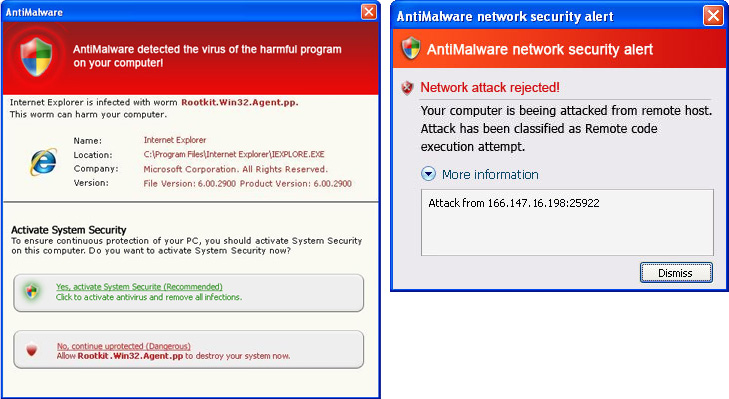Click the IEXPLORE.EXE file location path

pyautogui.click(x=234, y=154)
